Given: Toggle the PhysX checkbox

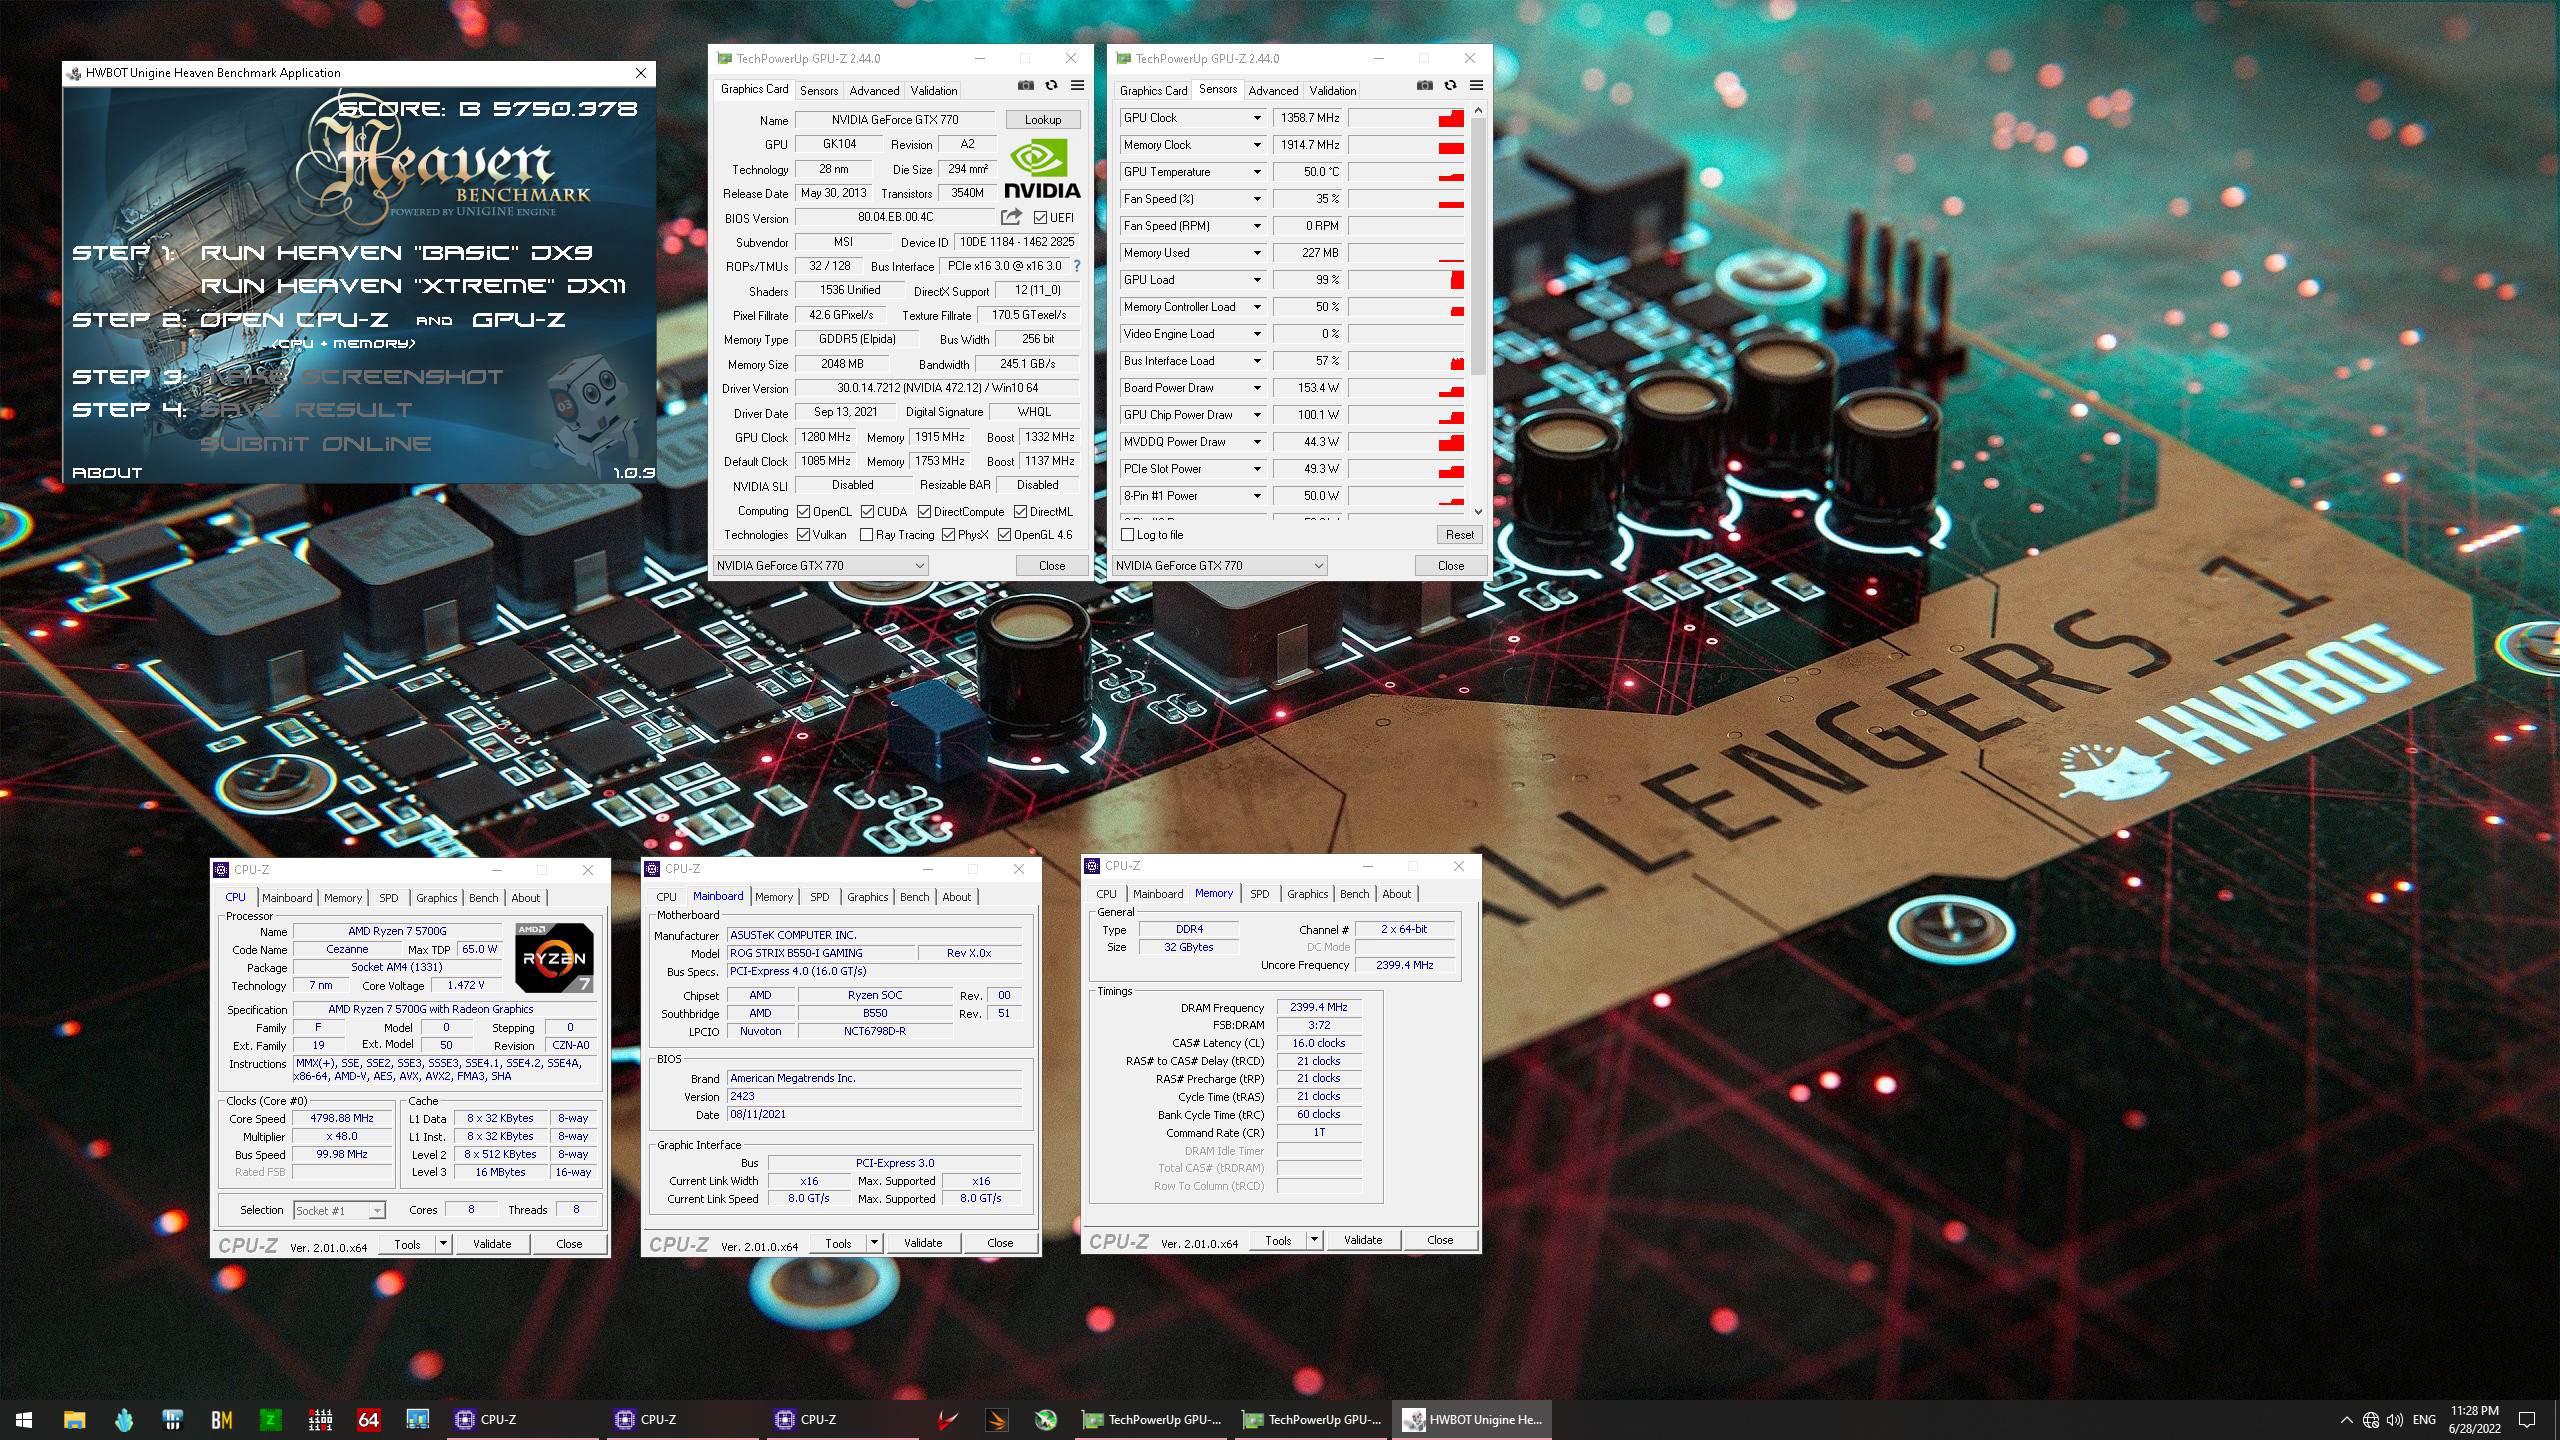Looking at the screenshot, I should coord(948,535).
